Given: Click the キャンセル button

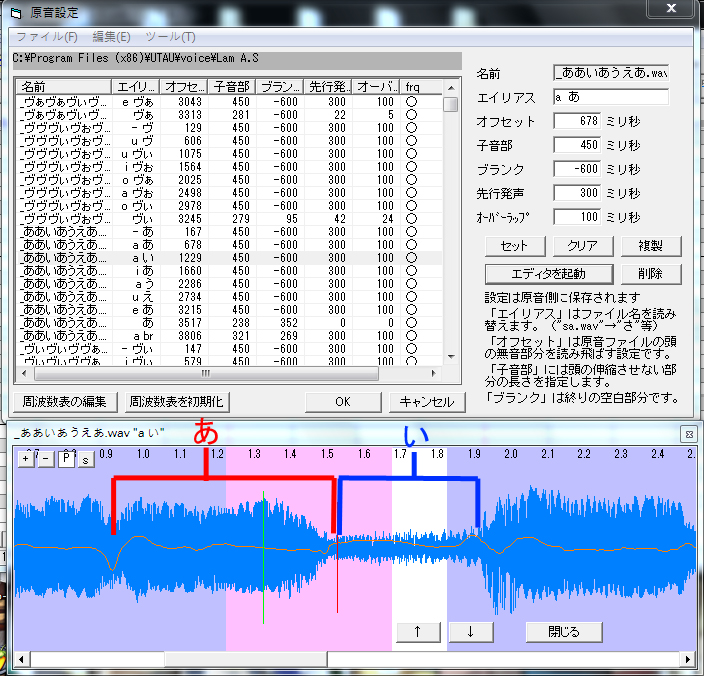Looking at the screenshot, I should tap(427, 402).
